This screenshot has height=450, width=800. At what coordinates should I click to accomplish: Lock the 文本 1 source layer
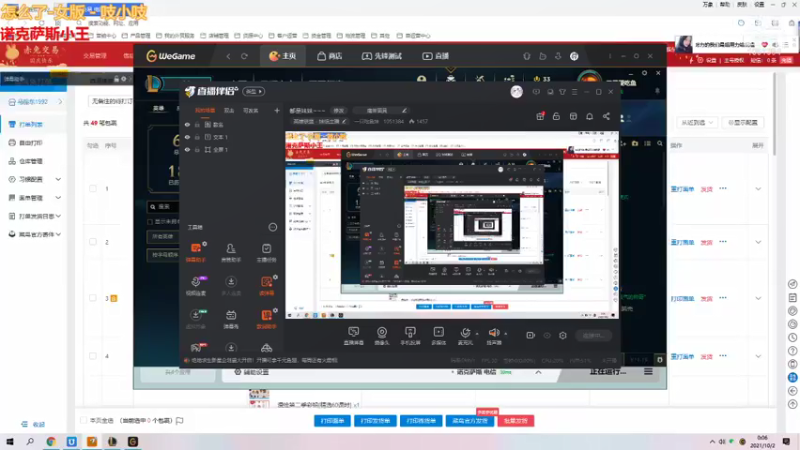[197, 137]
